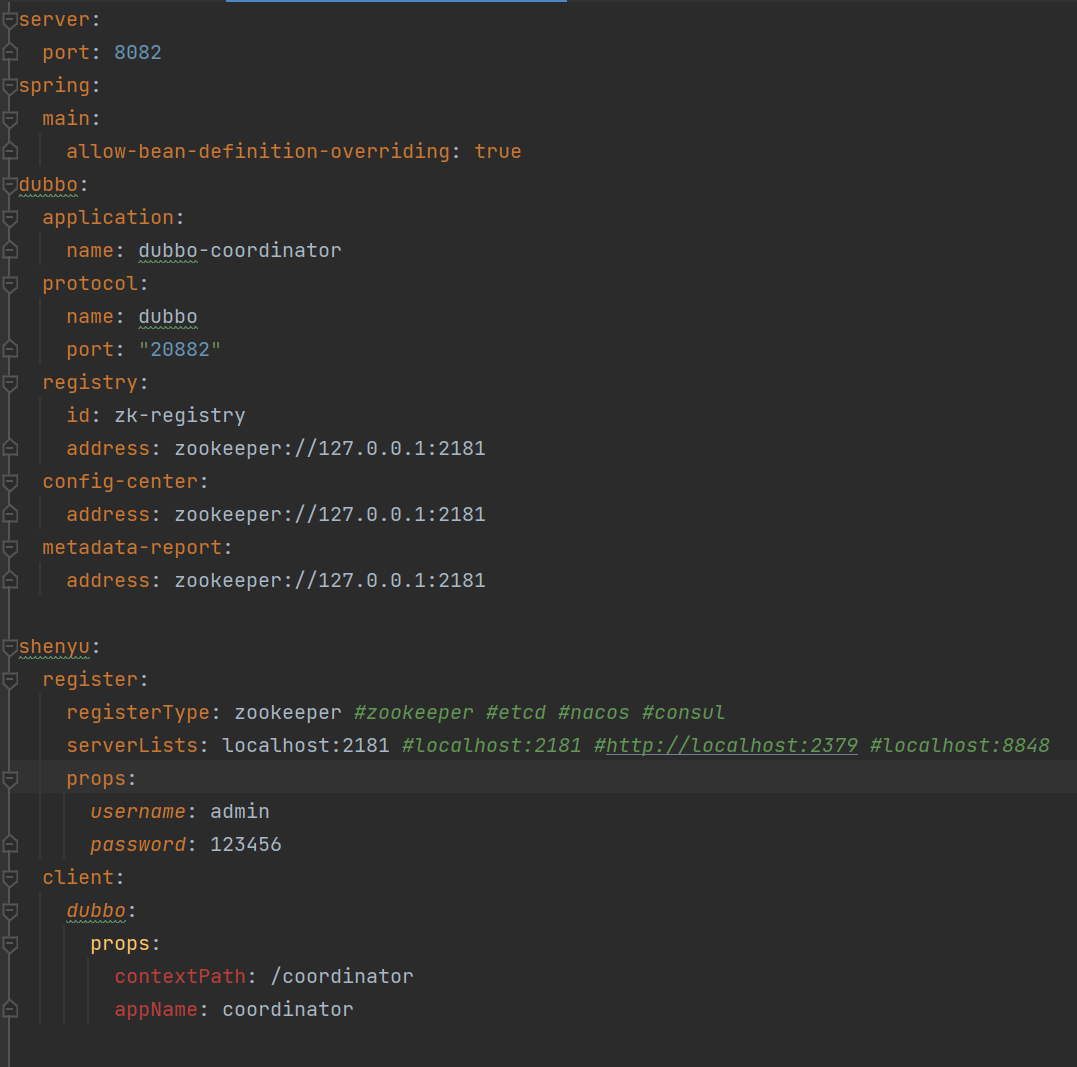The image size is (1077, 1067).
Task: Click the 'metadata-report' key
Action: click(132, 548)
